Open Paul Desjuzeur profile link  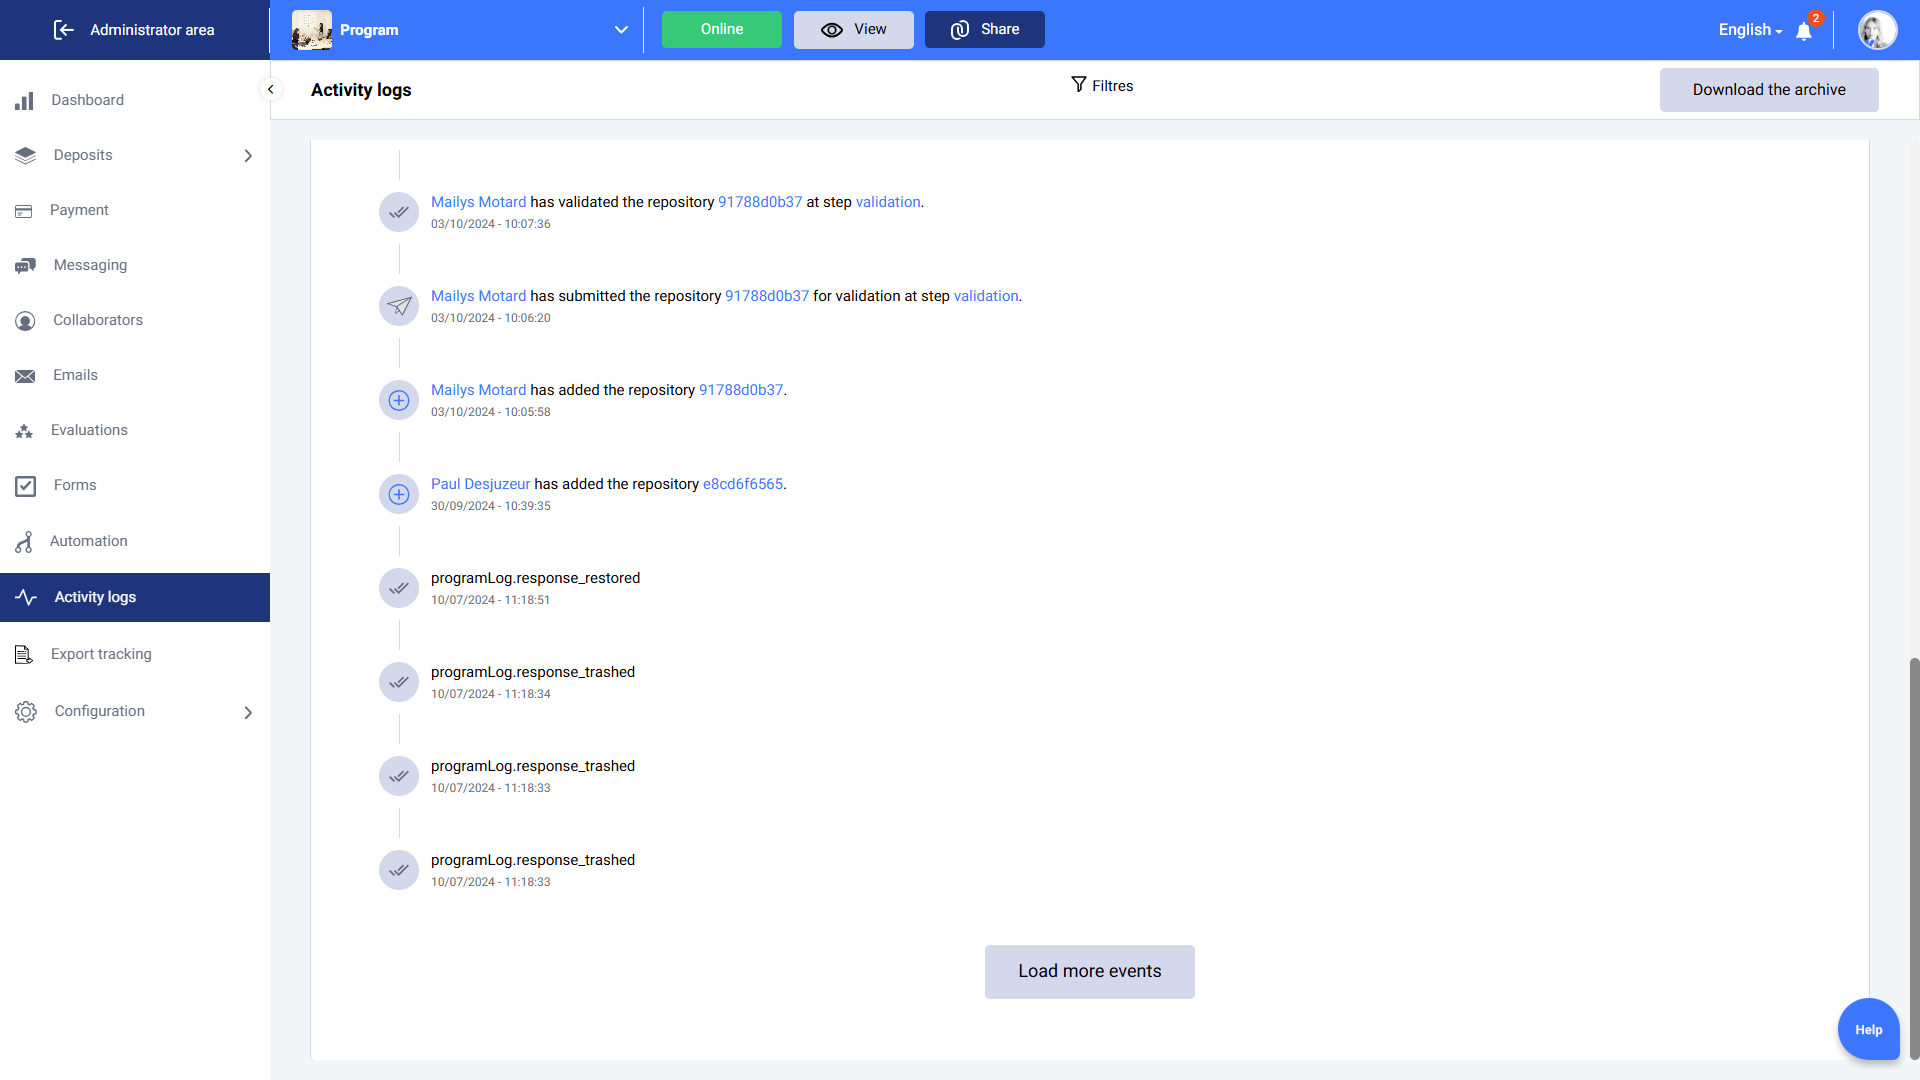480,484
